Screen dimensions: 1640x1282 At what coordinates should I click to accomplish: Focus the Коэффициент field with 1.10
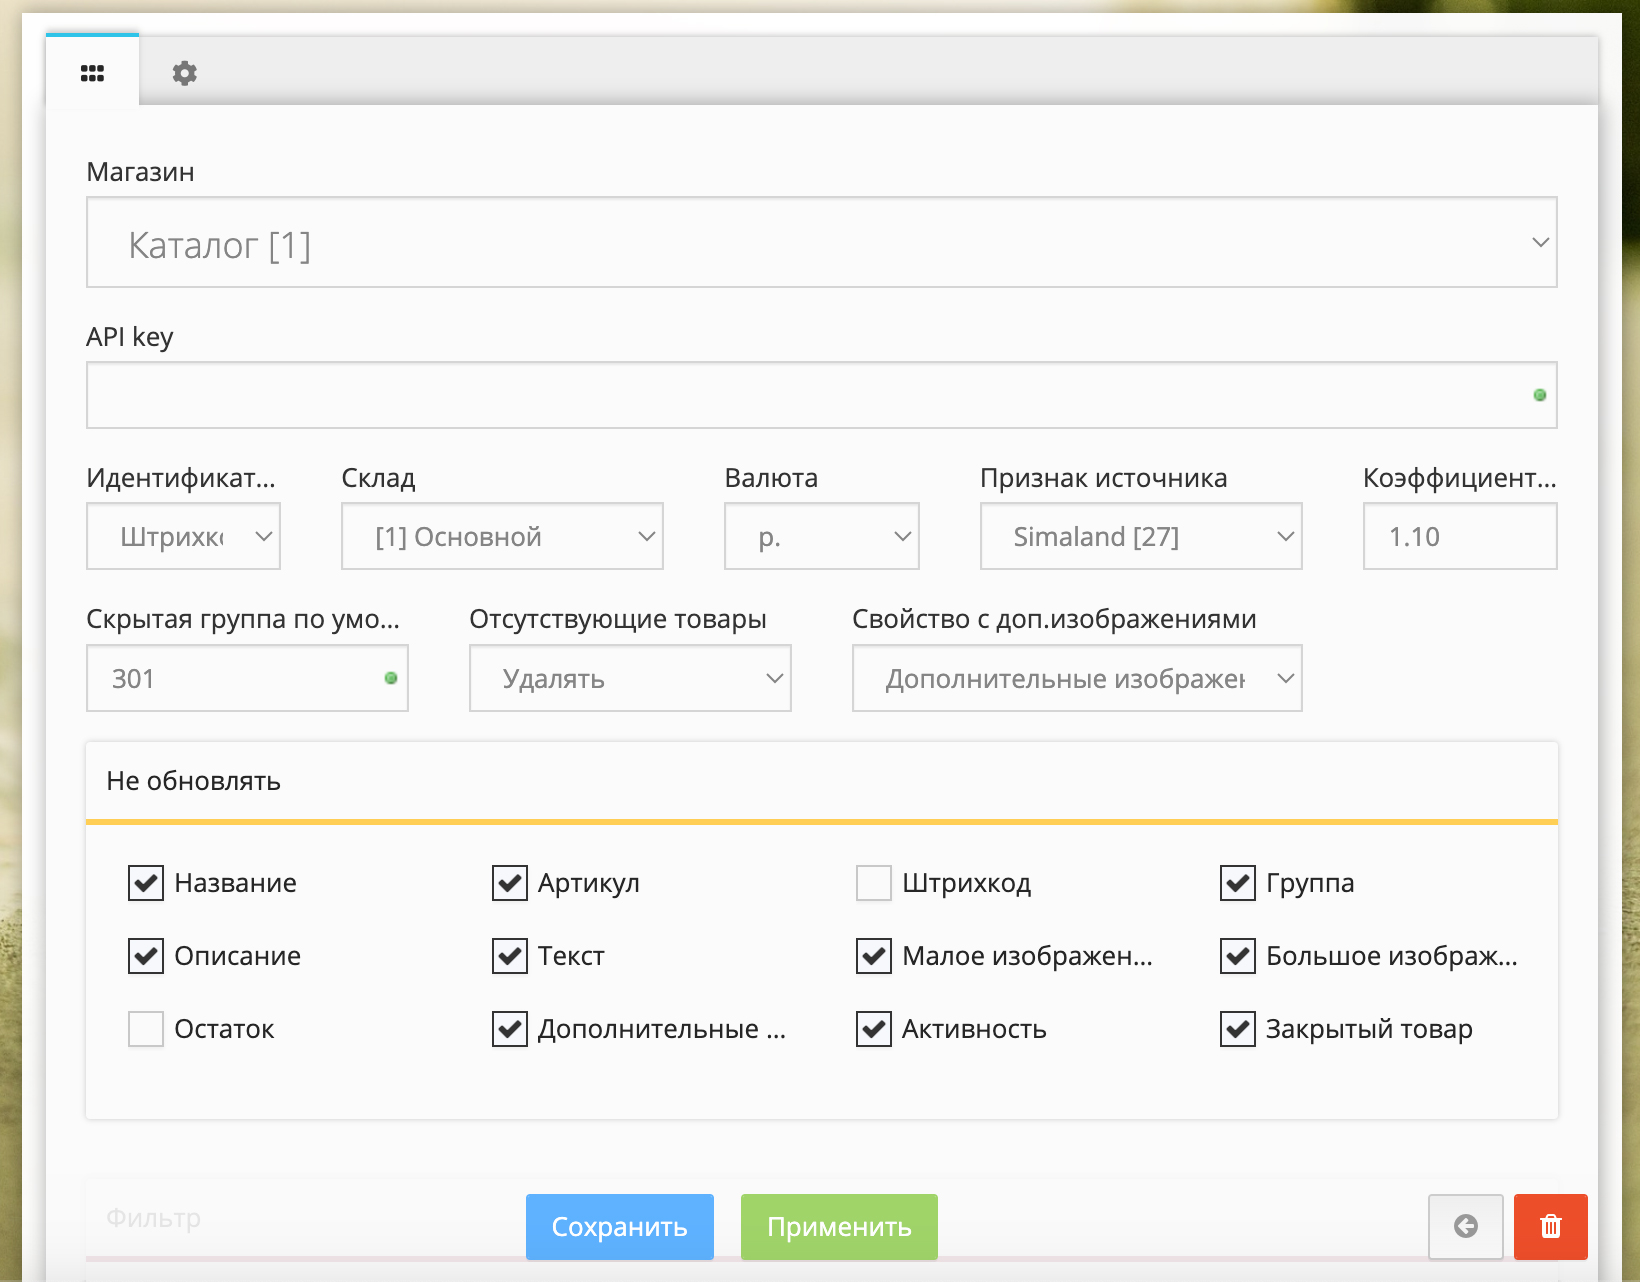point(1459,537)
